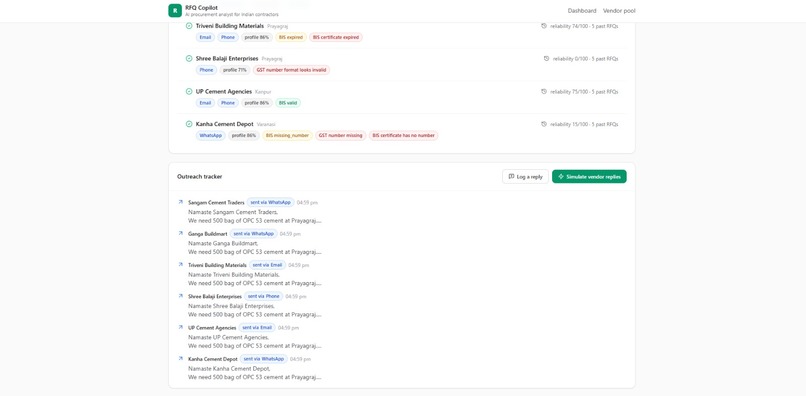Click history icon next to reliability 0/100

[546, 59]
